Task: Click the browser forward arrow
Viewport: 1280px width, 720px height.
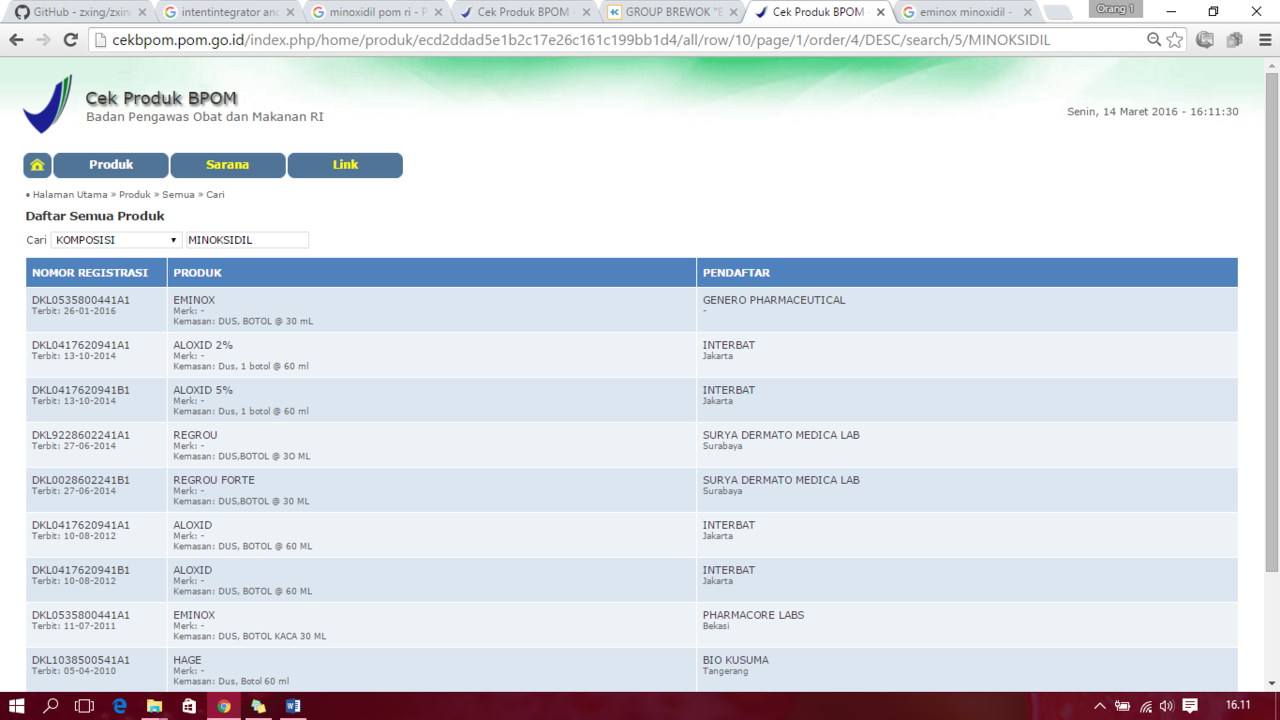Action: click(x=43, y=40)
